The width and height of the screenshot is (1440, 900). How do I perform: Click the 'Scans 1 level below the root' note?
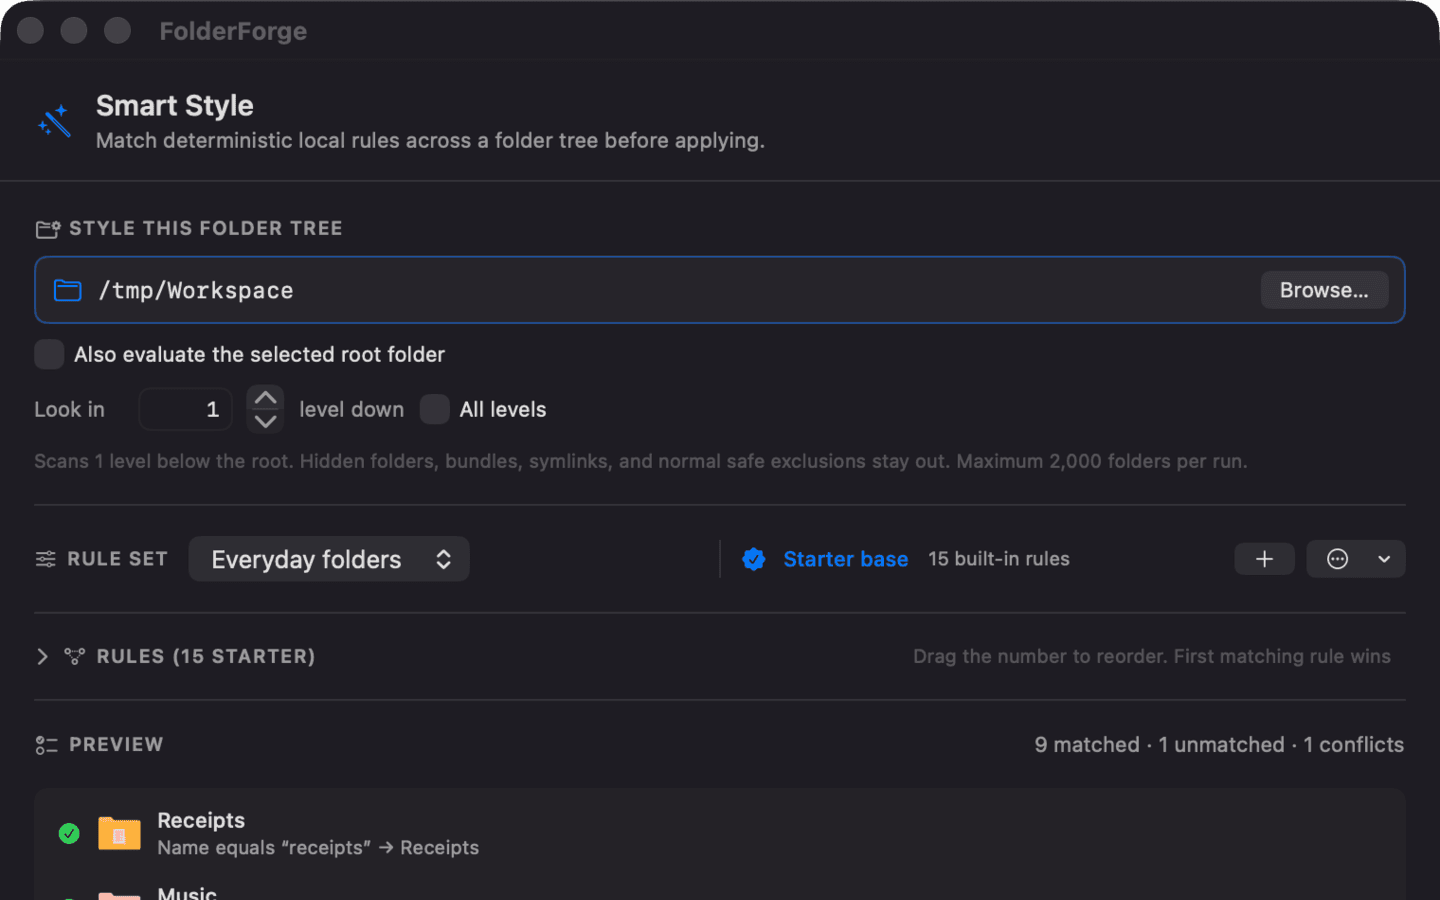click(641, 461)
